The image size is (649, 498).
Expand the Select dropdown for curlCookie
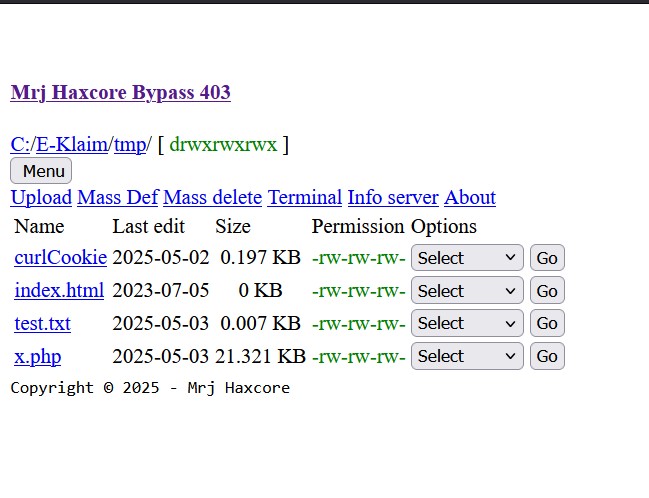[x=467, y=257]
